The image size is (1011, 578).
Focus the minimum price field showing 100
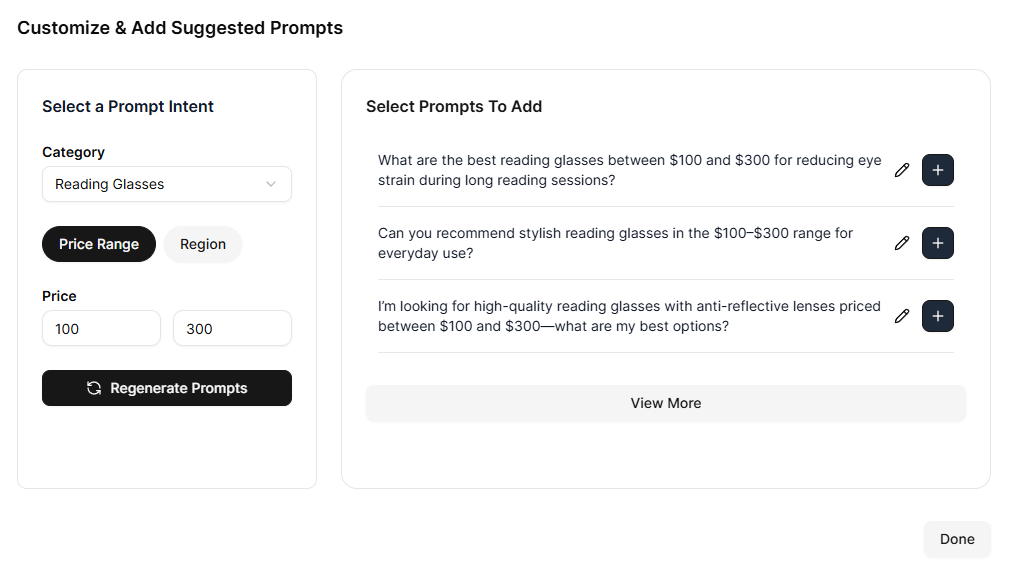[101, 328]
